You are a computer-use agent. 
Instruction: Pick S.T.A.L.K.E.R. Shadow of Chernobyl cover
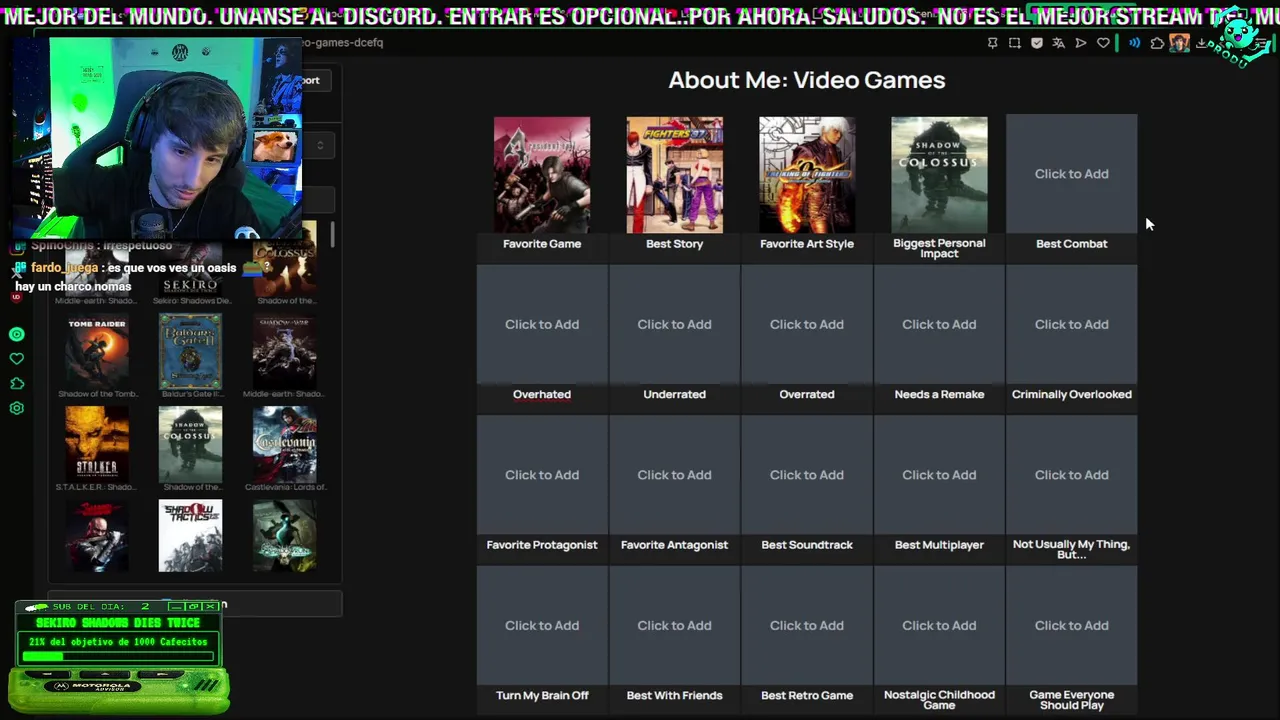pos(97,444)
